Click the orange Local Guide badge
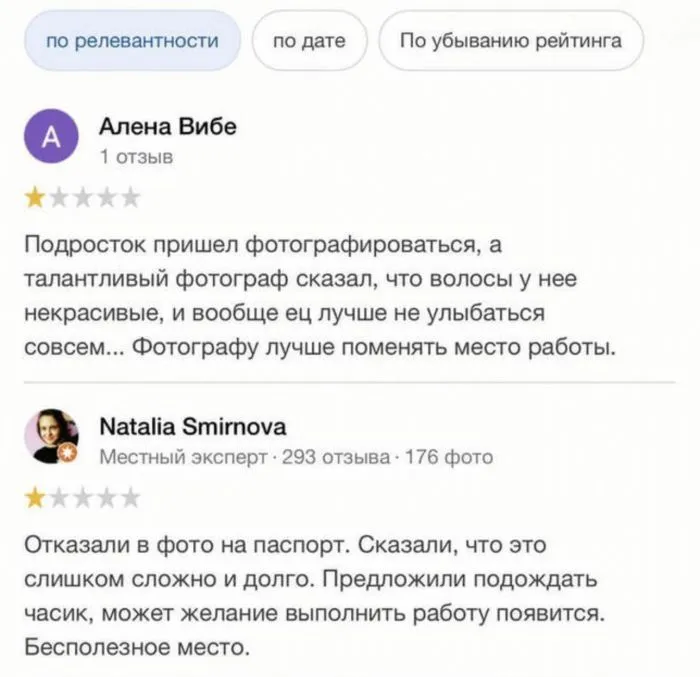 click(x=68, y=455)
